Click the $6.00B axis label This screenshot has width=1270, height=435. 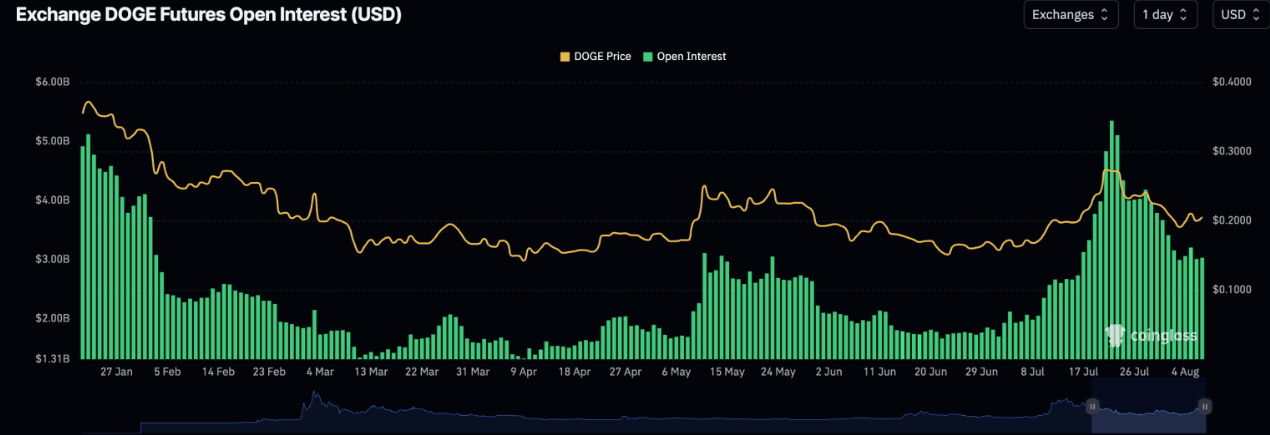pyautogui.click(x=51, y=81)
